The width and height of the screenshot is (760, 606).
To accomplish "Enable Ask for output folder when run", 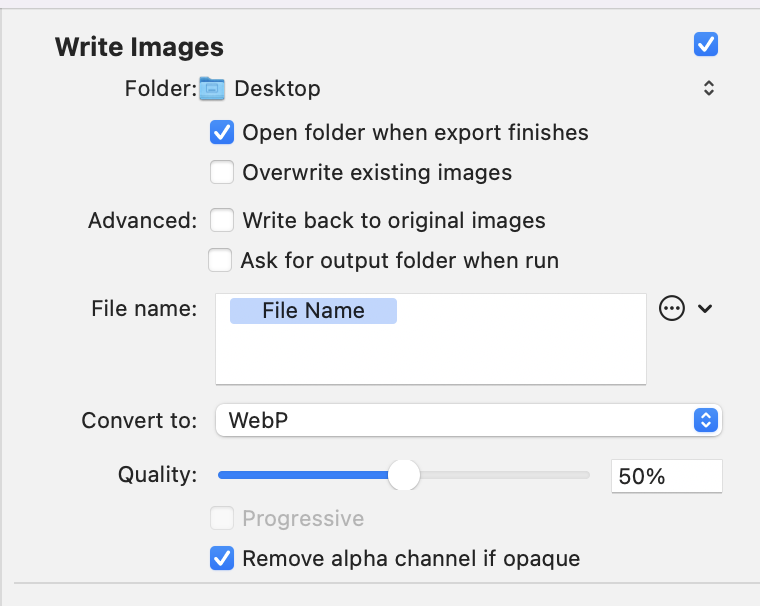I will coord(220,260).
